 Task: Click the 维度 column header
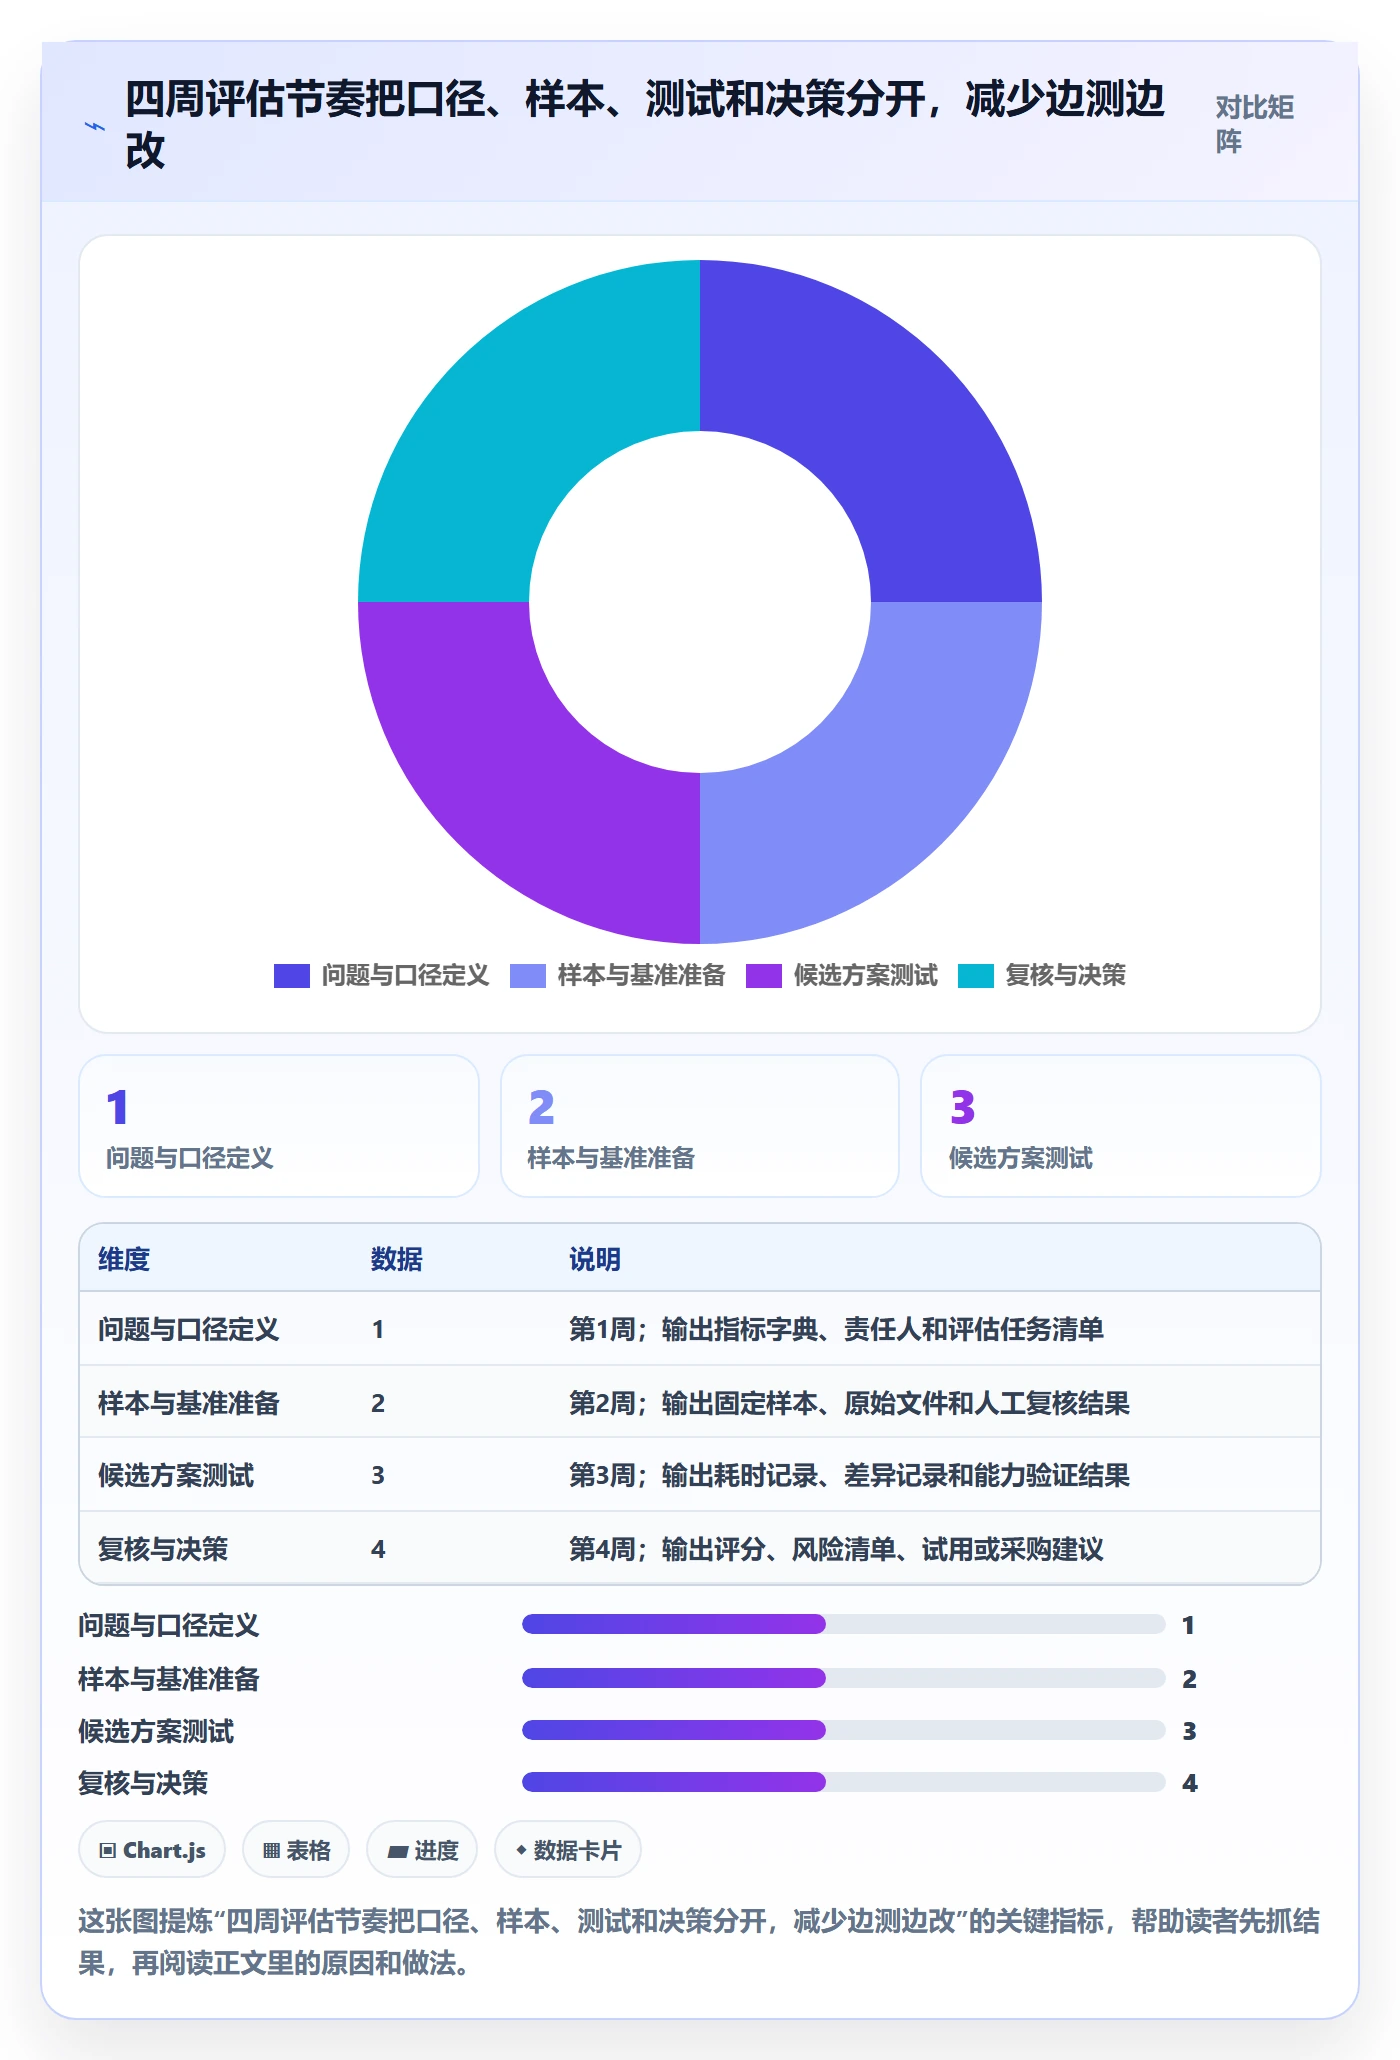click(124, 1259)
